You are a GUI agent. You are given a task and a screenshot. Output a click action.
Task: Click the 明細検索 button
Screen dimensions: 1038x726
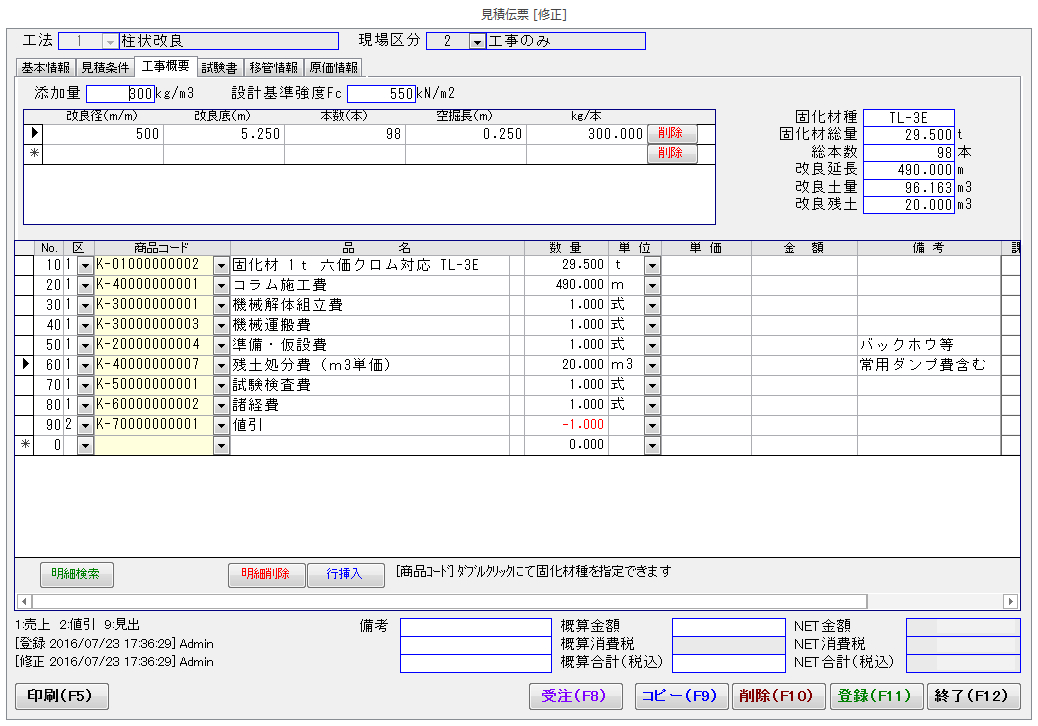click(77, 575)
